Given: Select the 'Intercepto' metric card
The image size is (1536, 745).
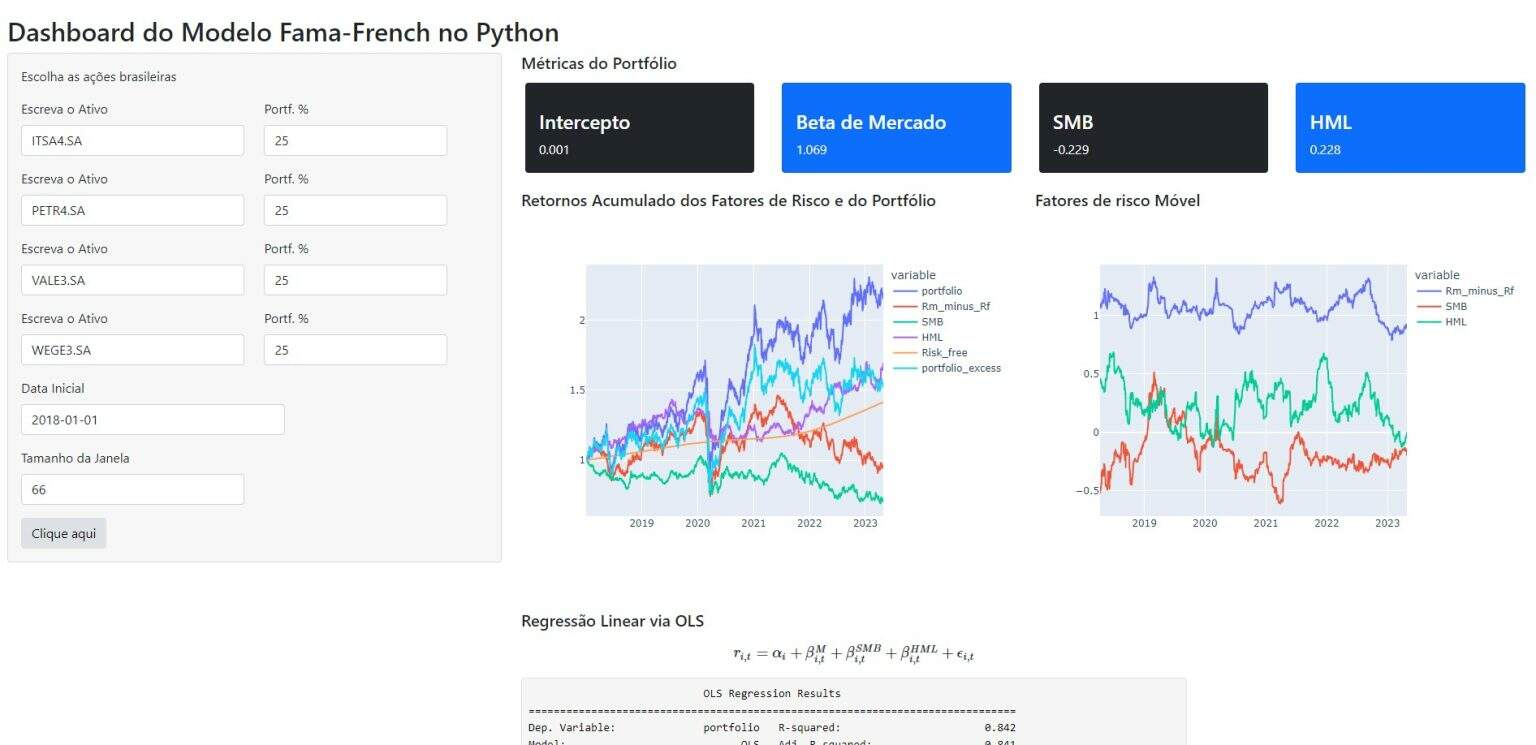Looking at the screenshot, I should [639, 127].
